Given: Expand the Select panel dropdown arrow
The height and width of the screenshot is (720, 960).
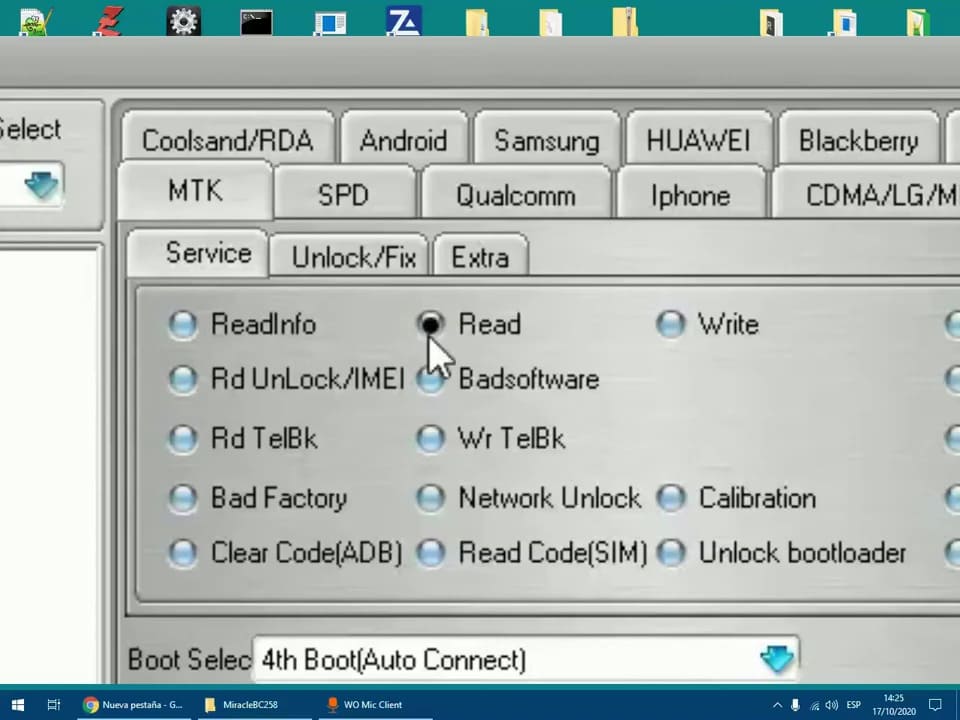Looking at the screenshot, I should [42, 186].
